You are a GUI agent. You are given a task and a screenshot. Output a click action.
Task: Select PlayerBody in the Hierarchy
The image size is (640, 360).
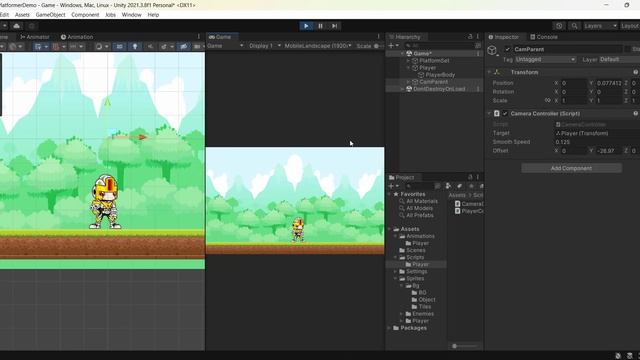[x=440, y=75]
